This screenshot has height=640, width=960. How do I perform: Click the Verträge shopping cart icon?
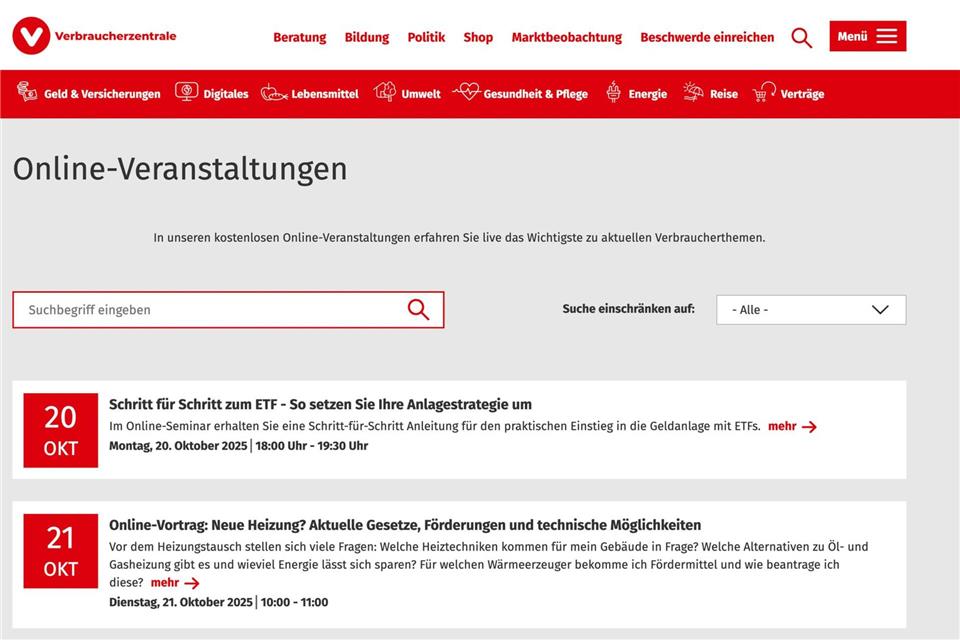[764, 92]
